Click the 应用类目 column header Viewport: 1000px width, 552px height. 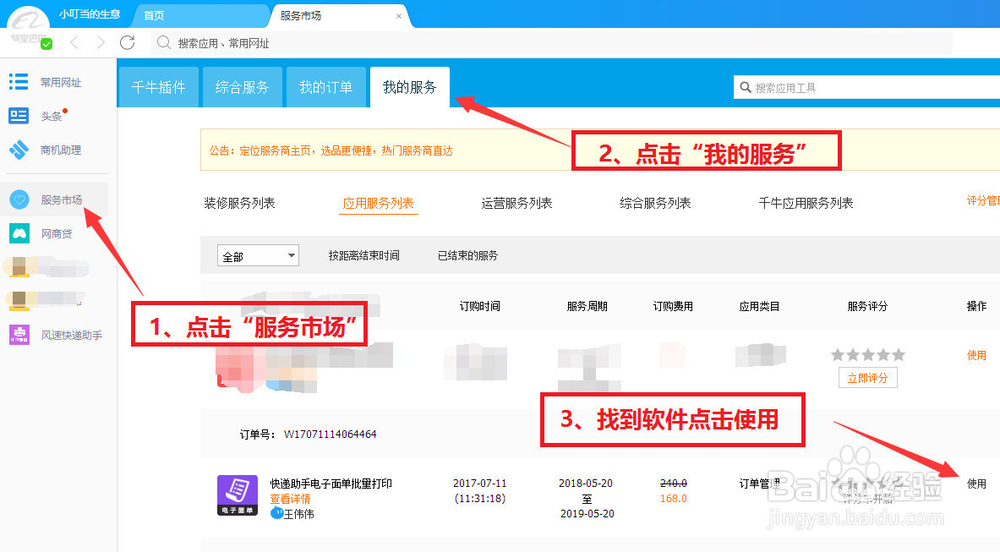coord(759,307)
